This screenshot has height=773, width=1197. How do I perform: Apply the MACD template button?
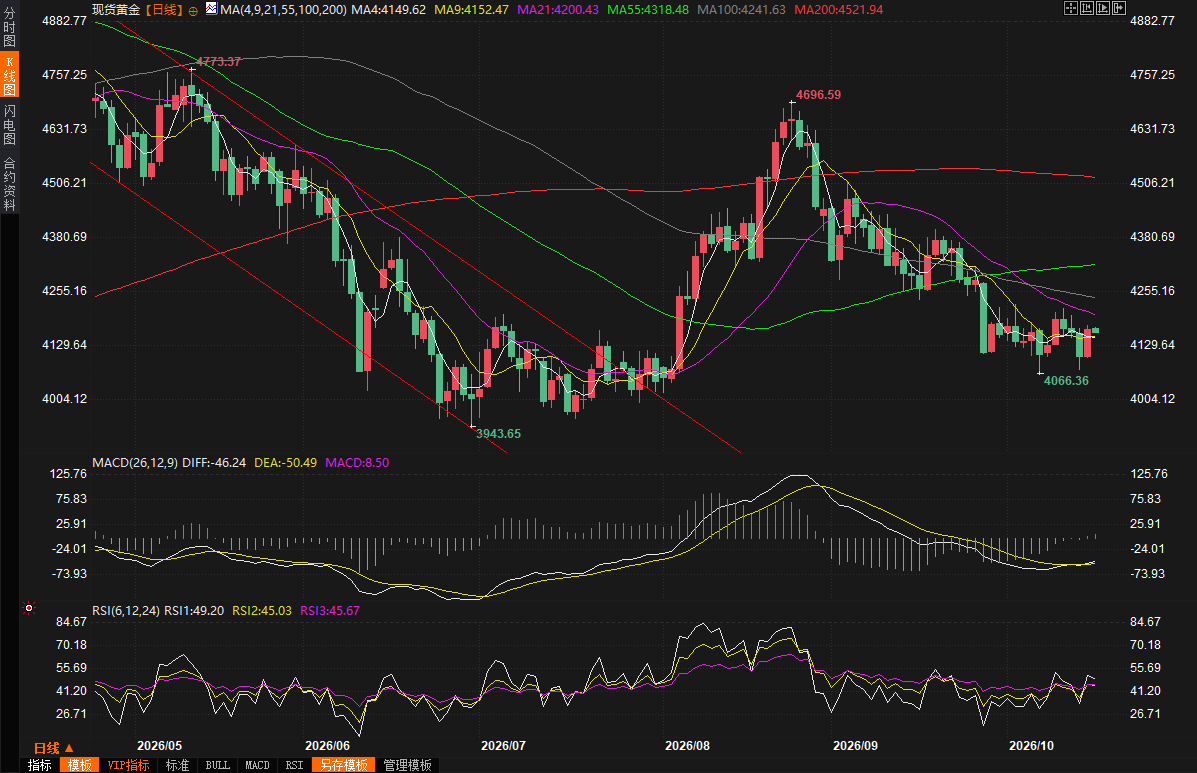[257, 765]
